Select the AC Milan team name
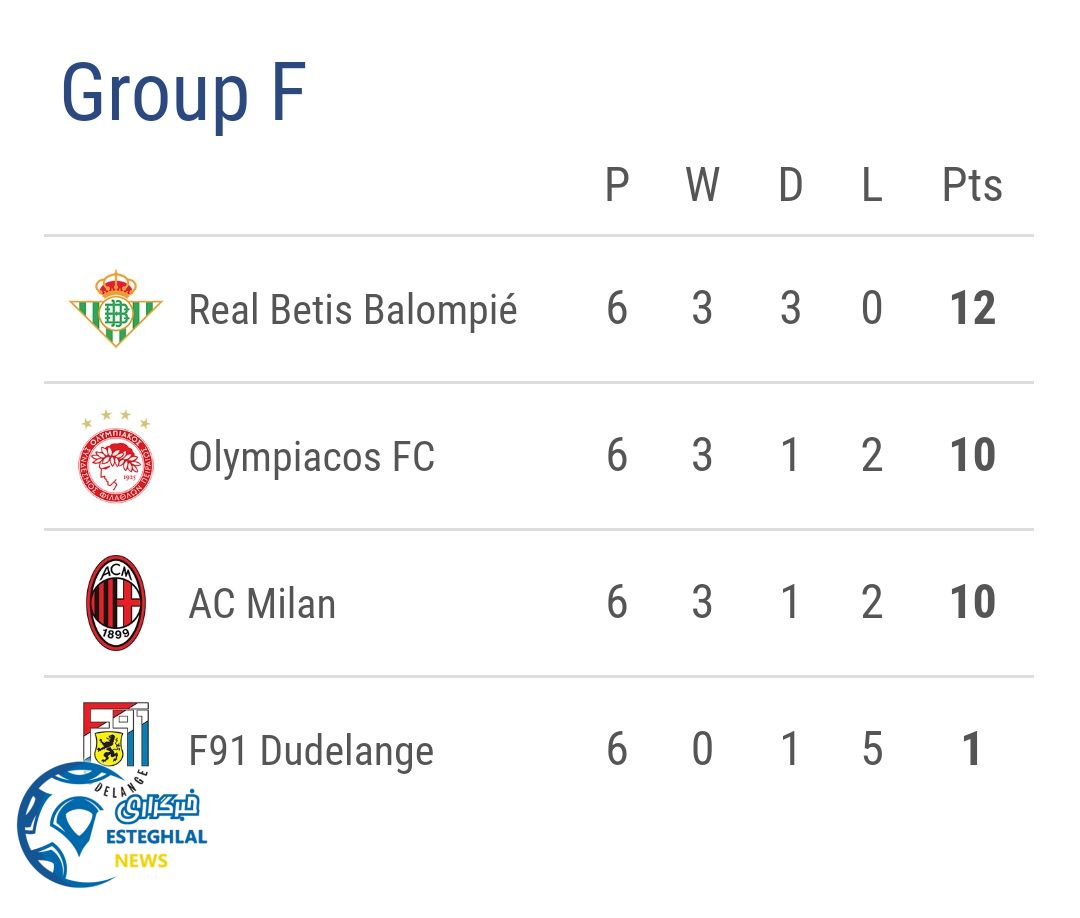This screenshot has height=918, width=1080. click(x=262, y=604)
